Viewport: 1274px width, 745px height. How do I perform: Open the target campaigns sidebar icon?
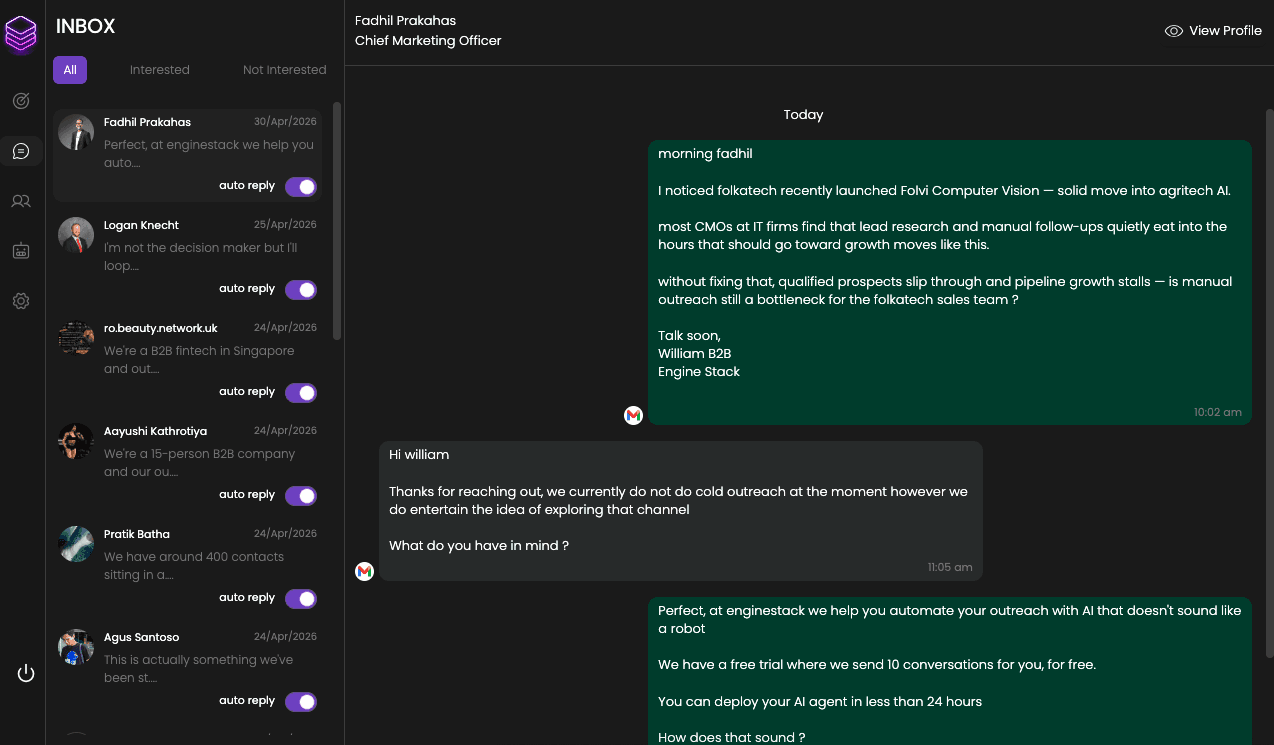tap(21, 101)
